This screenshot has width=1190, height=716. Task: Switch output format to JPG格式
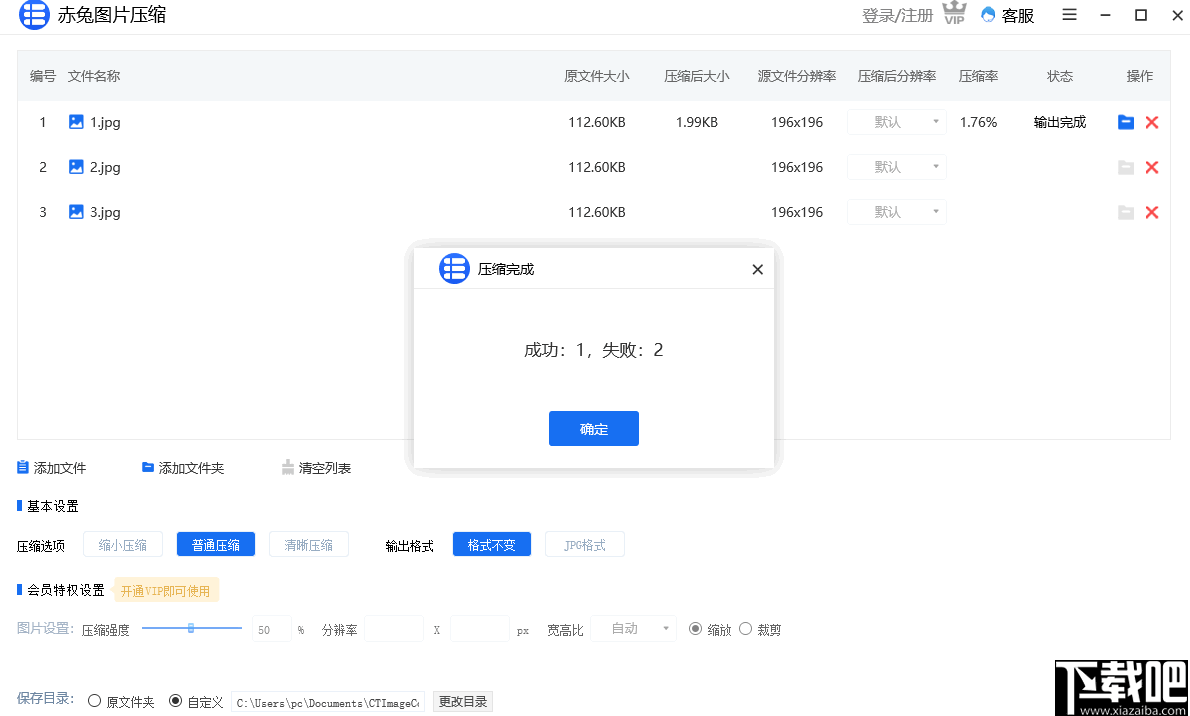click(x=584, y=544)
